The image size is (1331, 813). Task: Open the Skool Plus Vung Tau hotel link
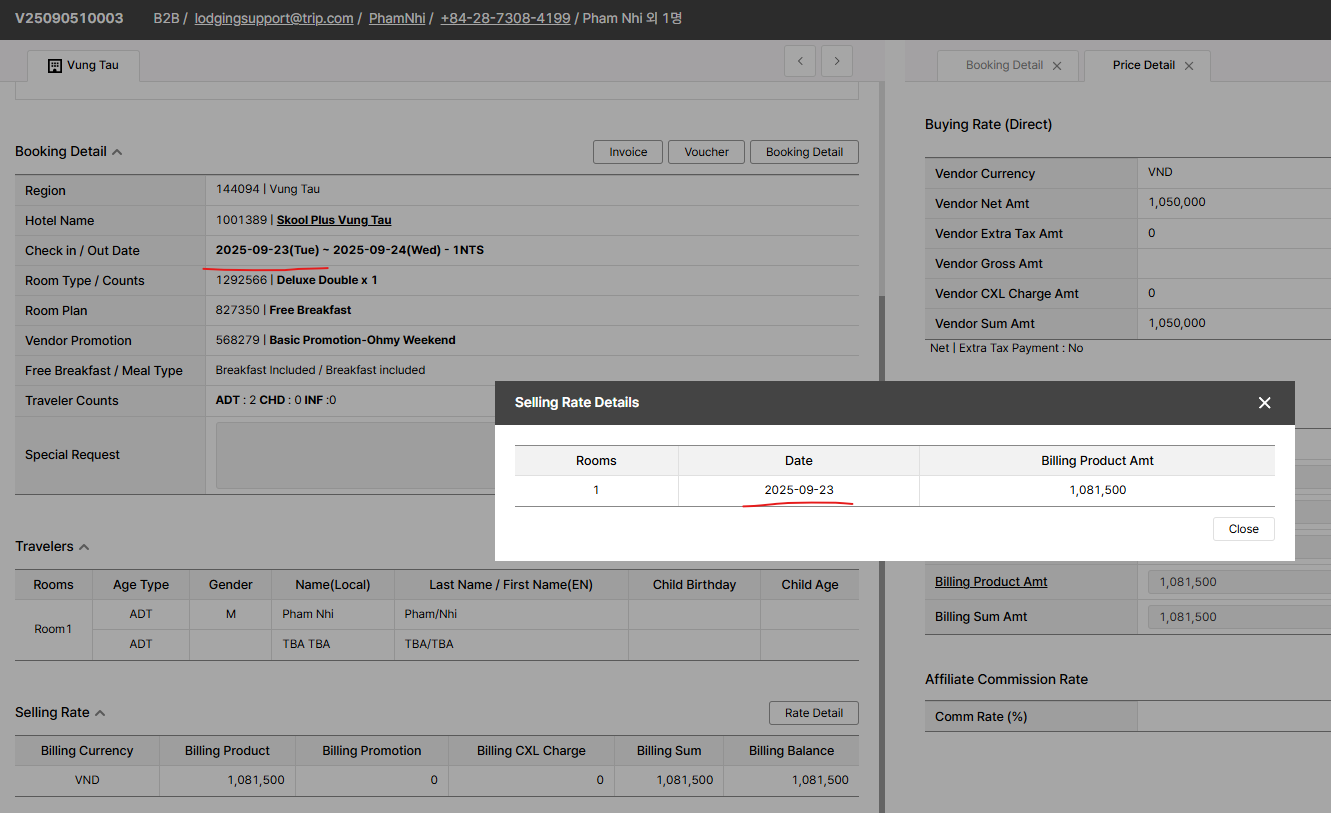[334, 220]
